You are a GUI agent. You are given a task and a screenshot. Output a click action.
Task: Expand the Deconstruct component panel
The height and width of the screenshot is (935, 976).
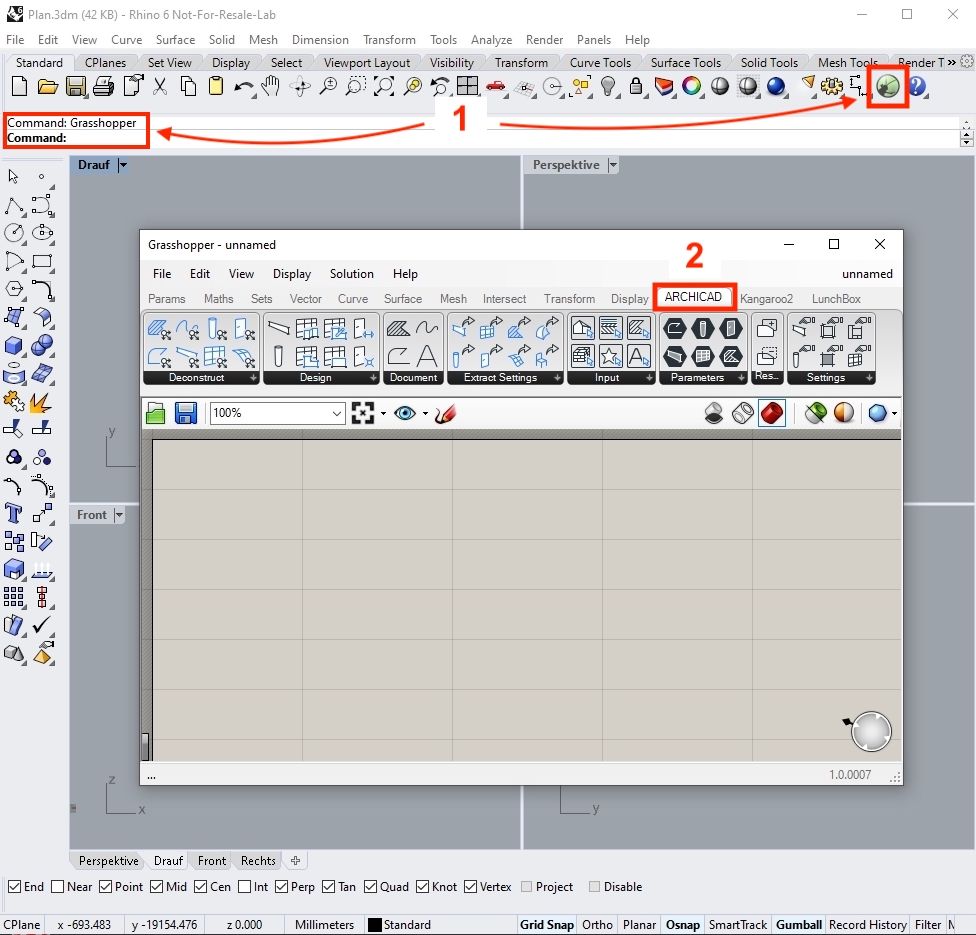(253, 378)
